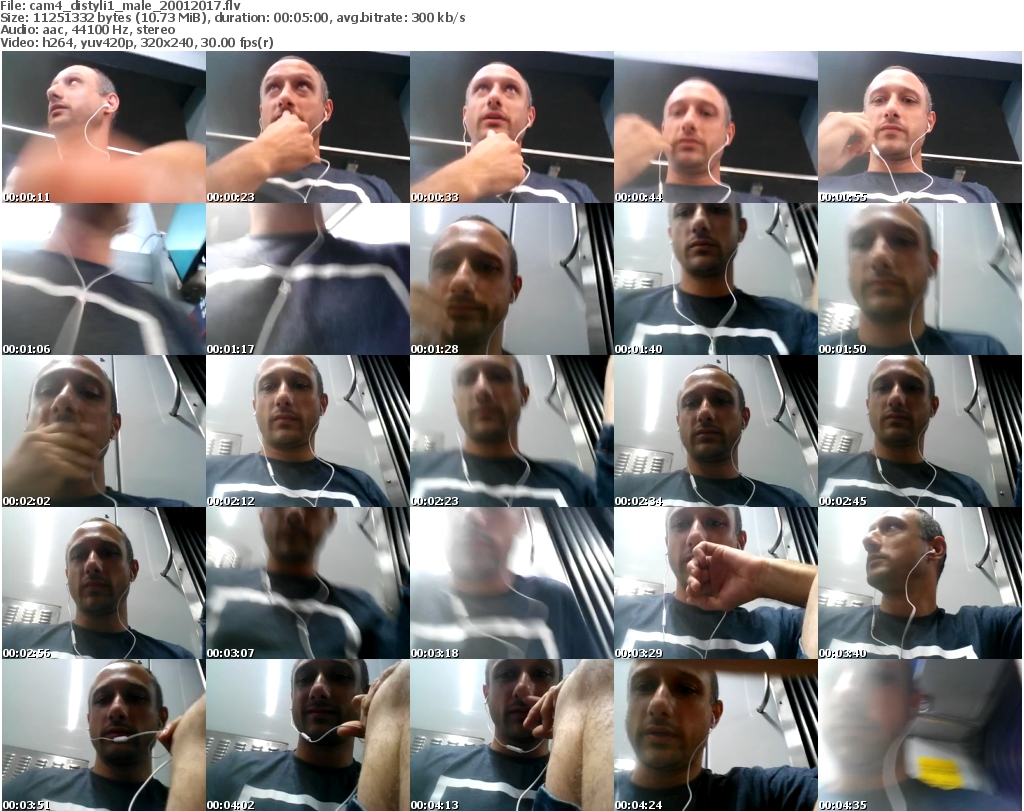Click the frame labeled 00:04:02
The image size is (1024, 811).
coord(308,735)
